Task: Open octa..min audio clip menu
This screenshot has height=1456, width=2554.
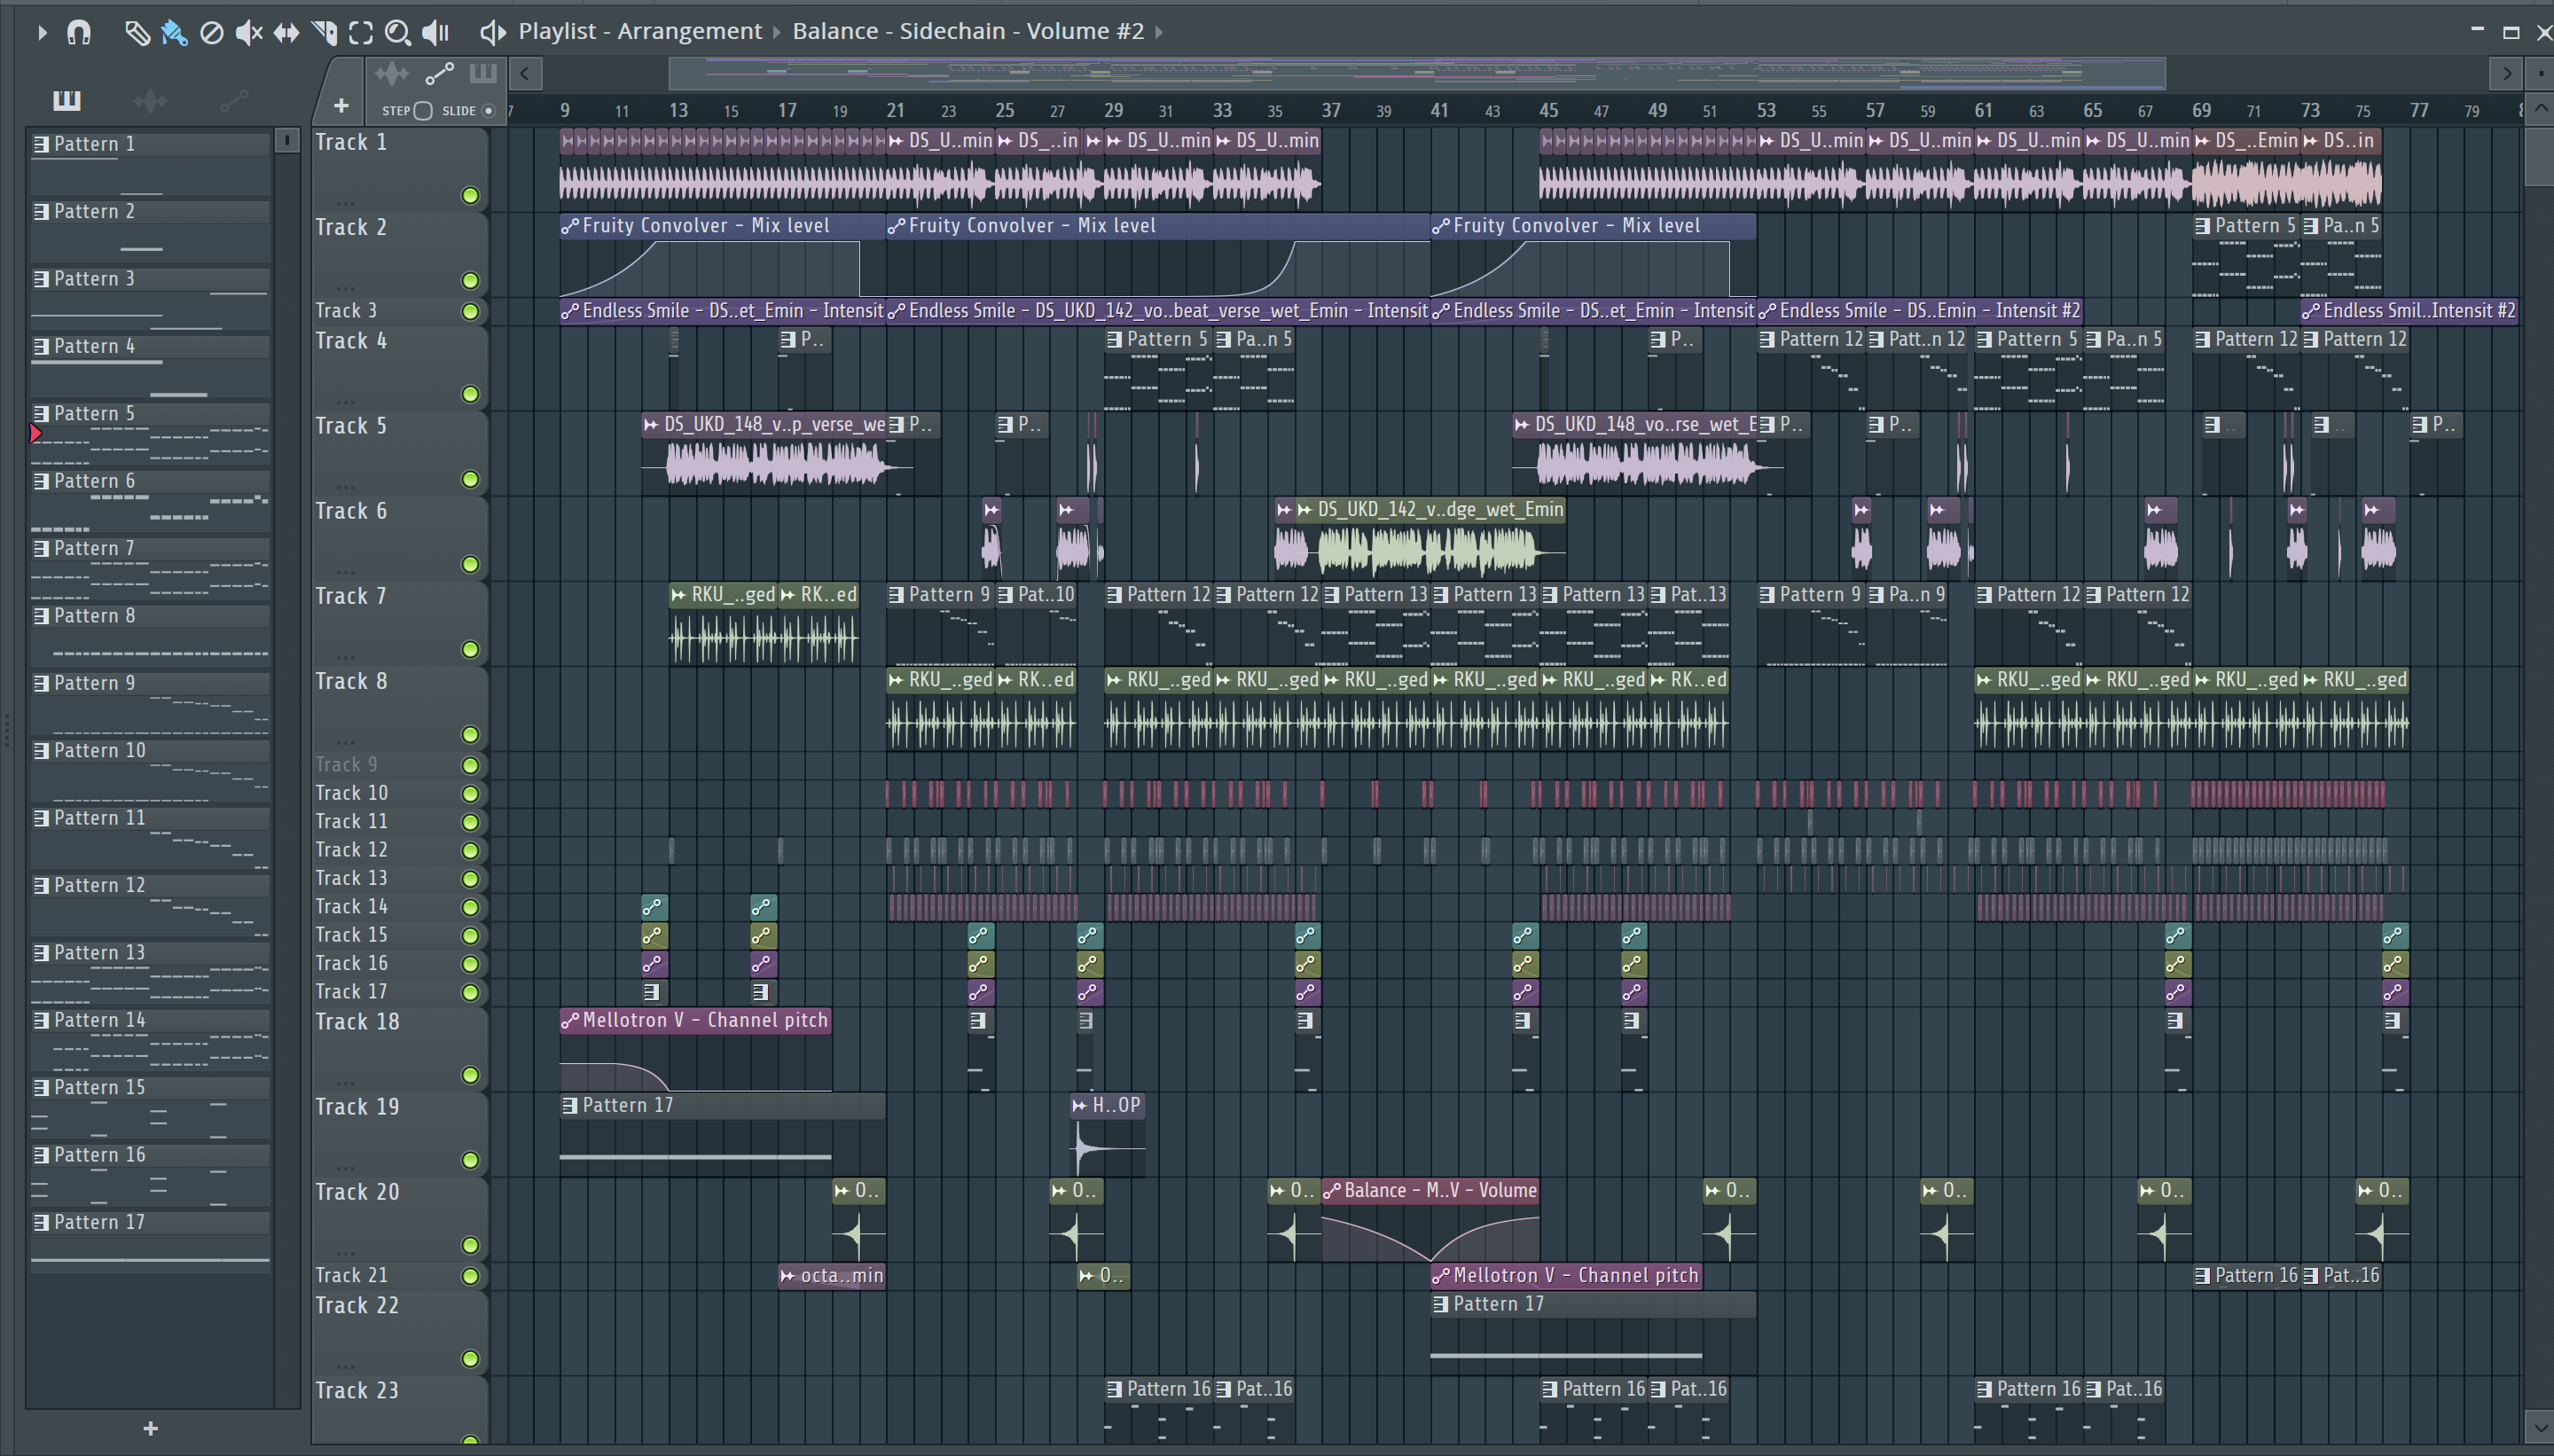Action: [x=788, y=1276]
